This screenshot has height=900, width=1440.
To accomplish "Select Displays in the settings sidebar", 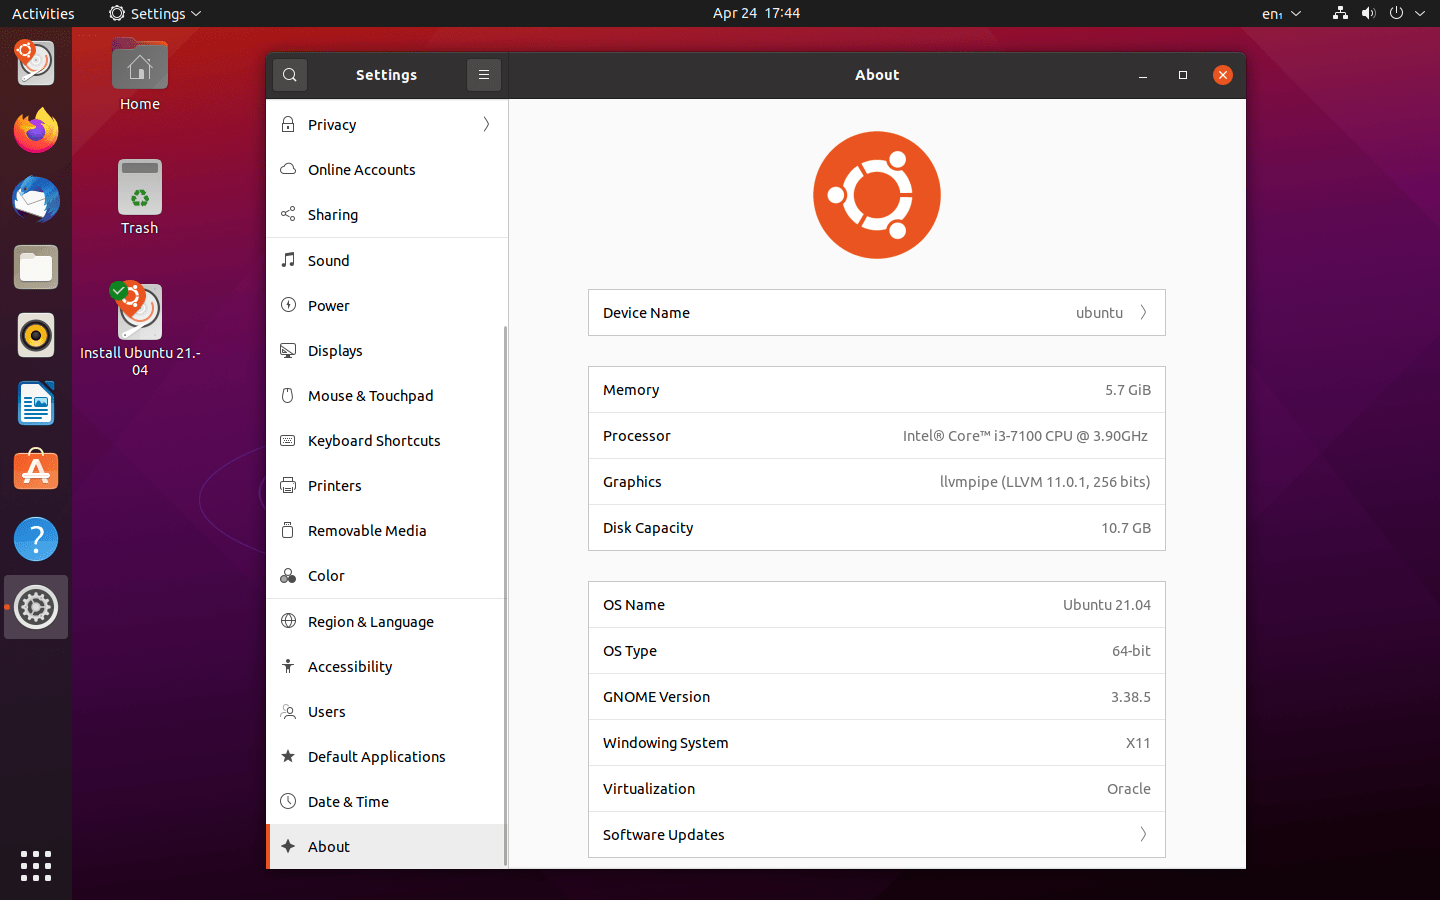I will [x=336, y=351].
